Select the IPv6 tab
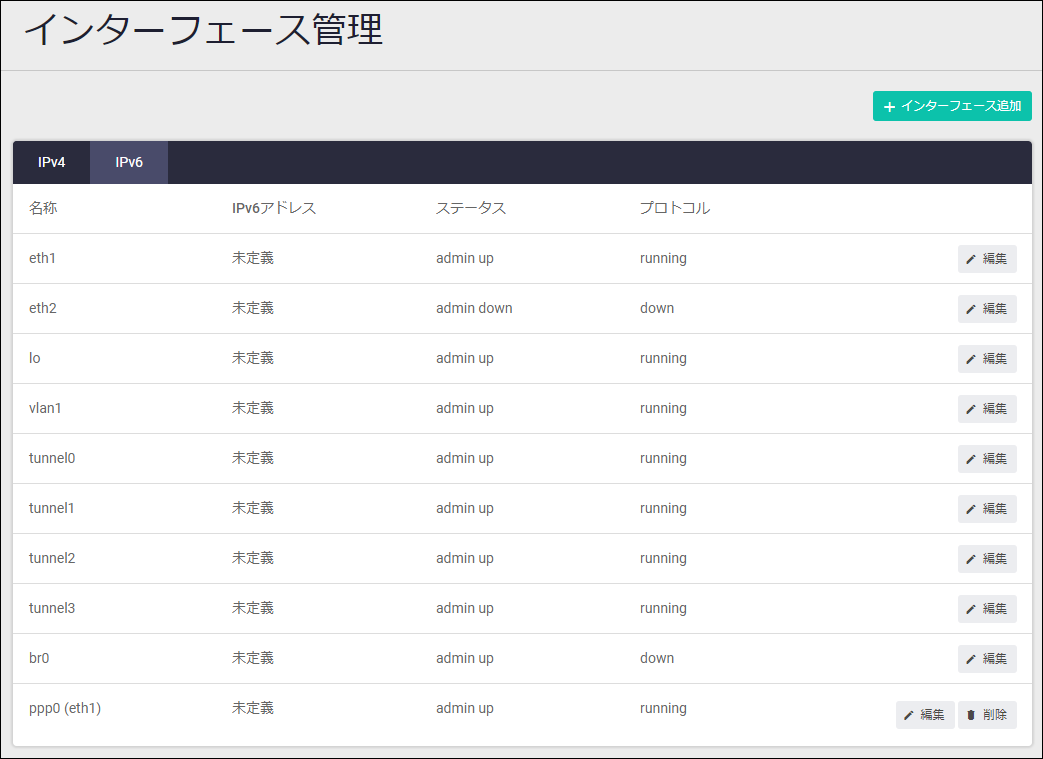 pos(129,162)
